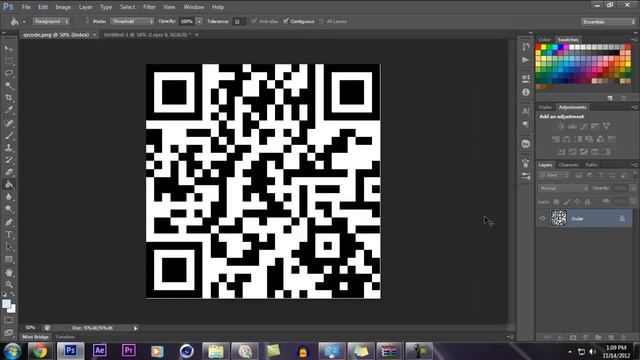The image size is (640, 360).
Task: Switch to the Channels tab
Action: [568, 165]
